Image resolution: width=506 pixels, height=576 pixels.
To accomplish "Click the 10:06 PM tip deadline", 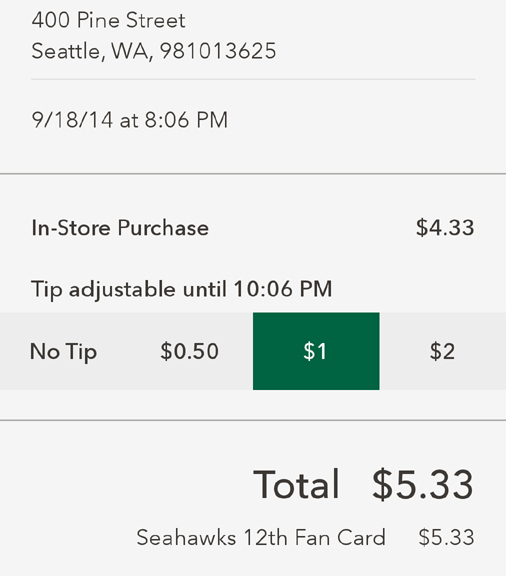I will click(x=283, y=288).
